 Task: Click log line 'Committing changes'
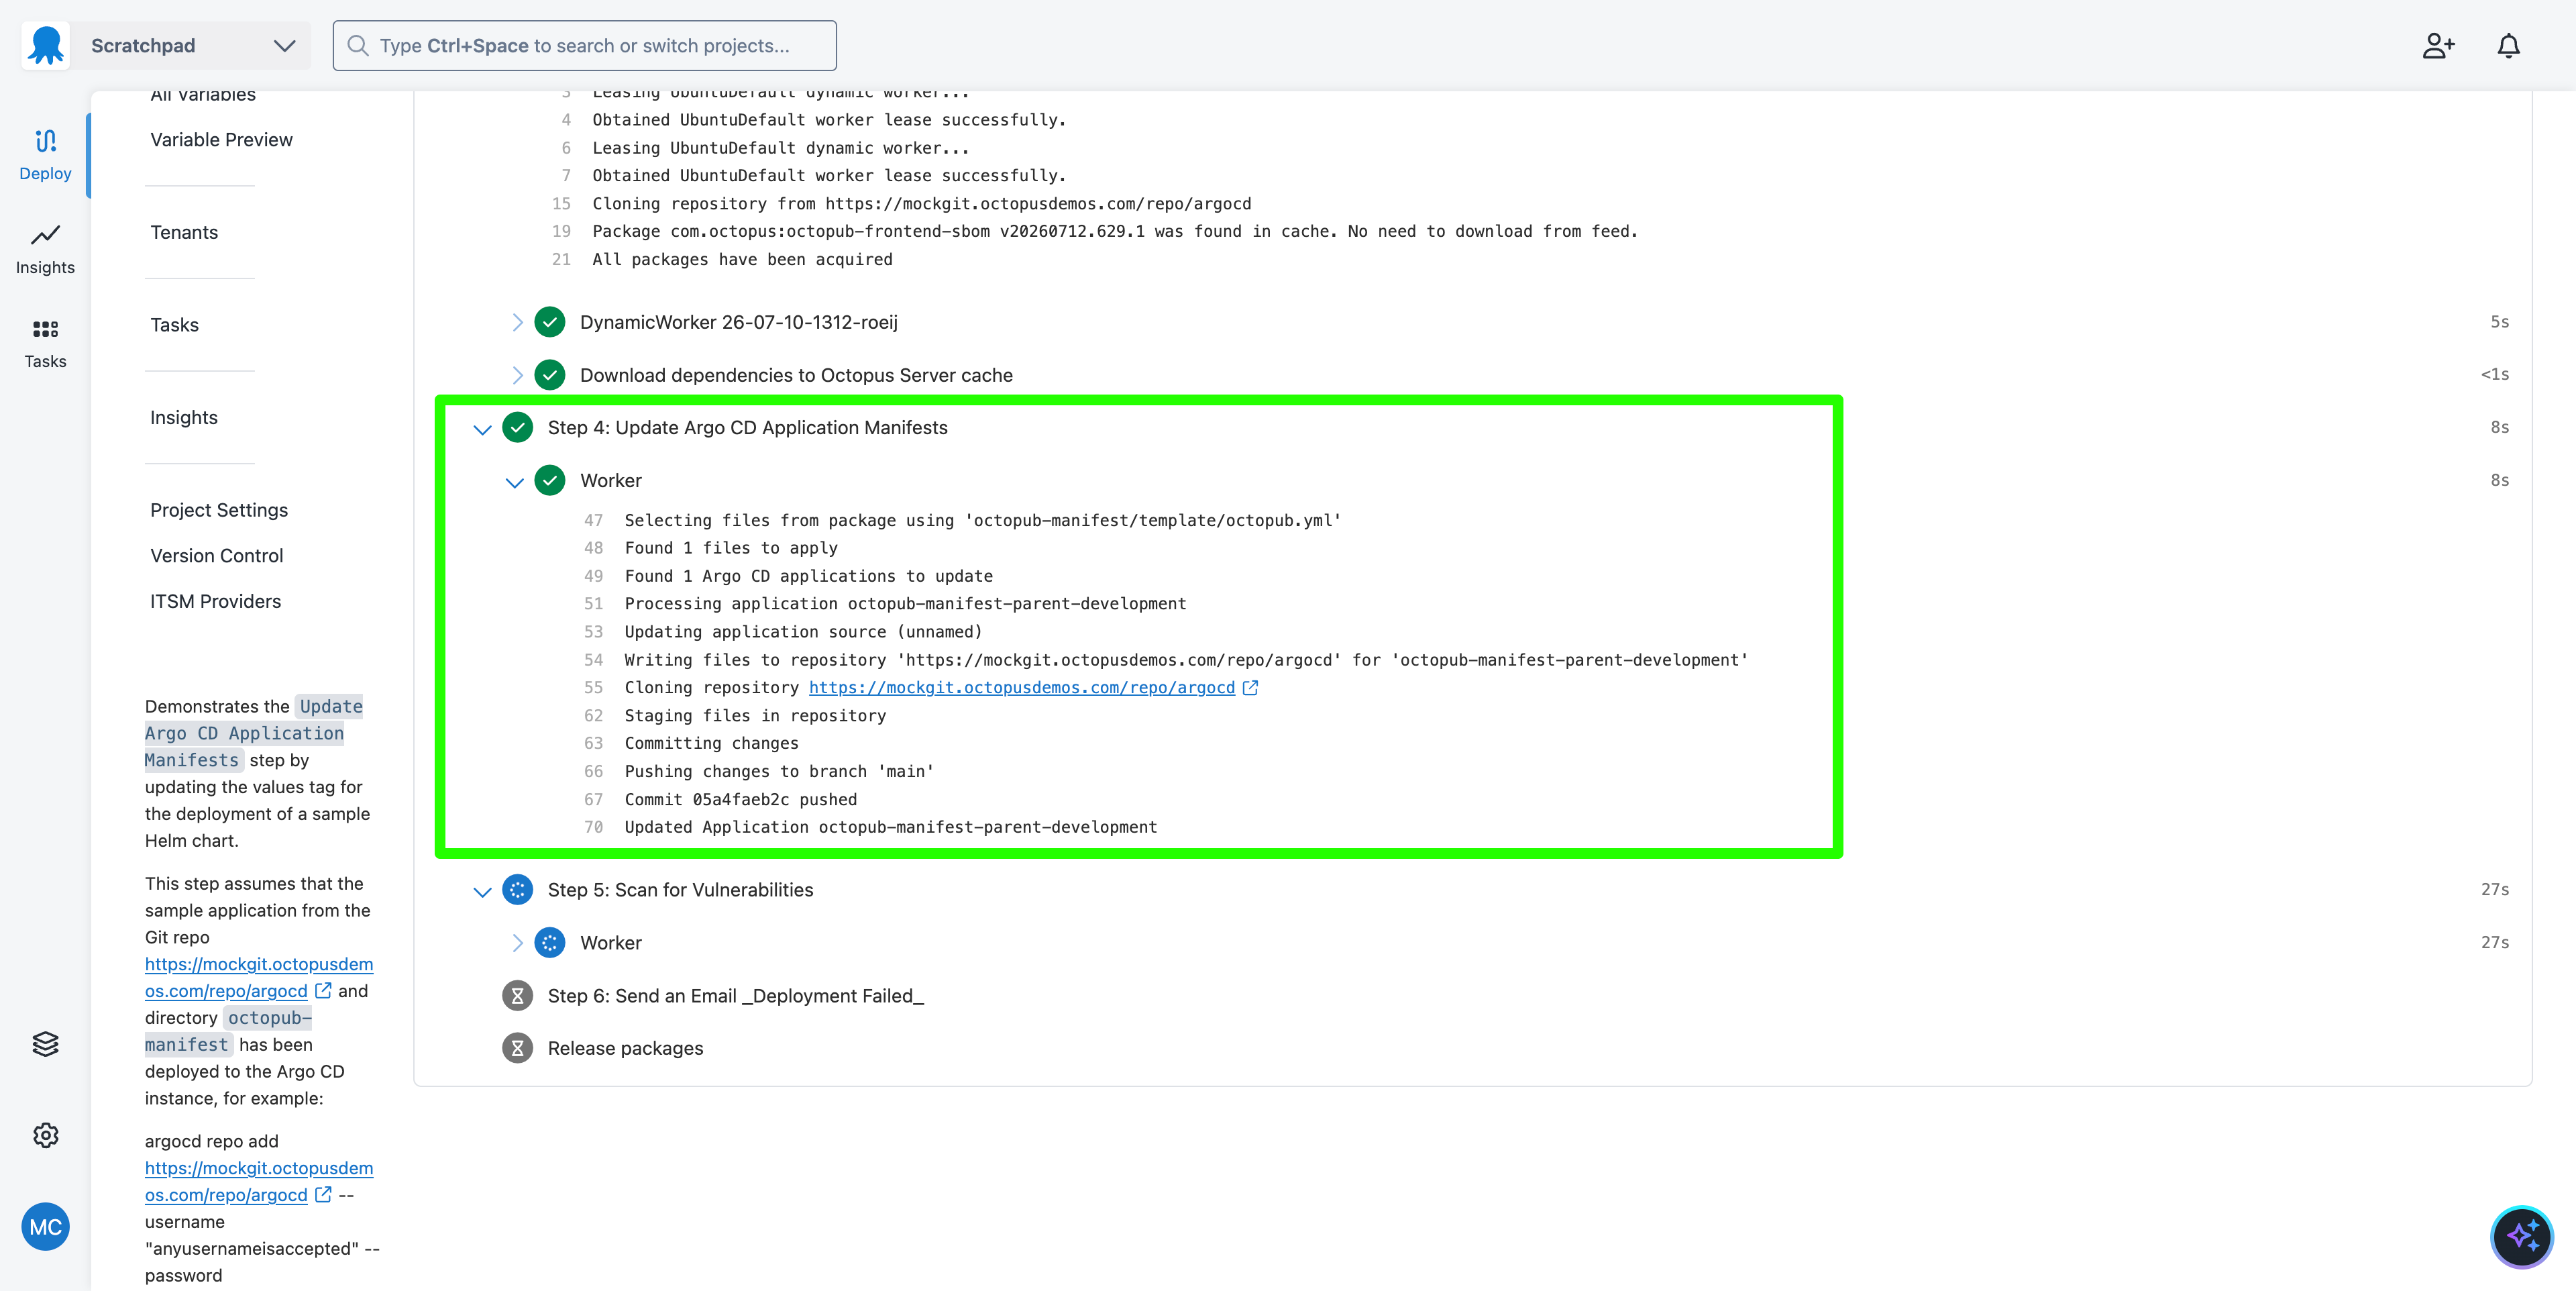point(711,744)
